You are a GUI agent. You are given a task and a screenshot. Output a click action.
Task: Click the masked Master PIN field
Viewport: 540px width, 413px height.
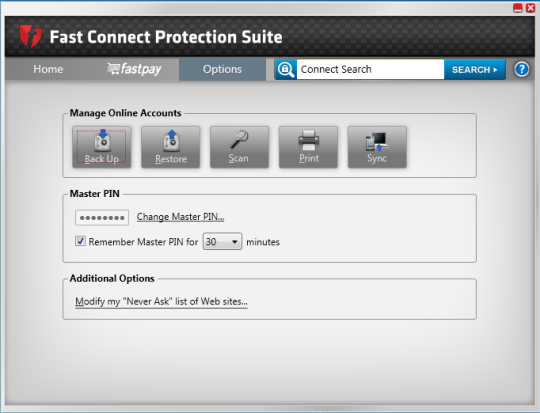pyautogui.click(x=102, y=218)
